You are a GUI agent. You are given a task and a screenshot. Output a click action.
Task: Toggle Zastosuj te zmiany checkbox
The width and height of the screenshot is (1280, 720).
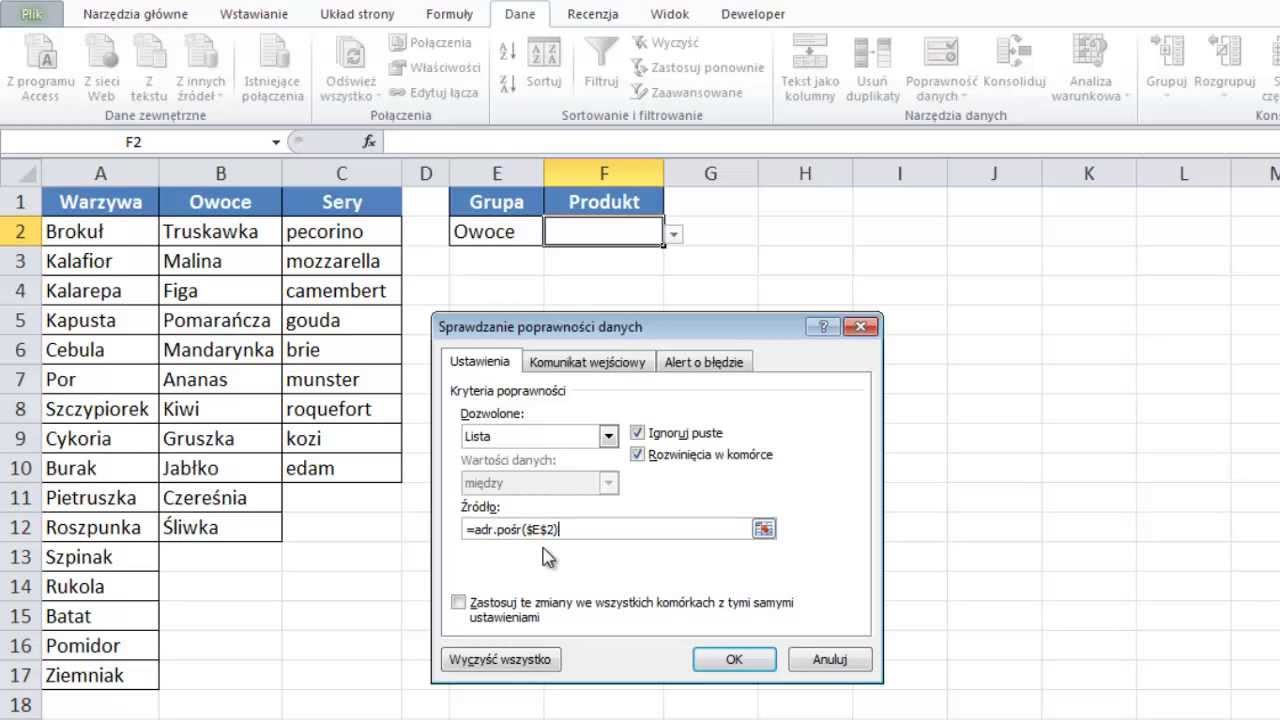click(458, 602)
